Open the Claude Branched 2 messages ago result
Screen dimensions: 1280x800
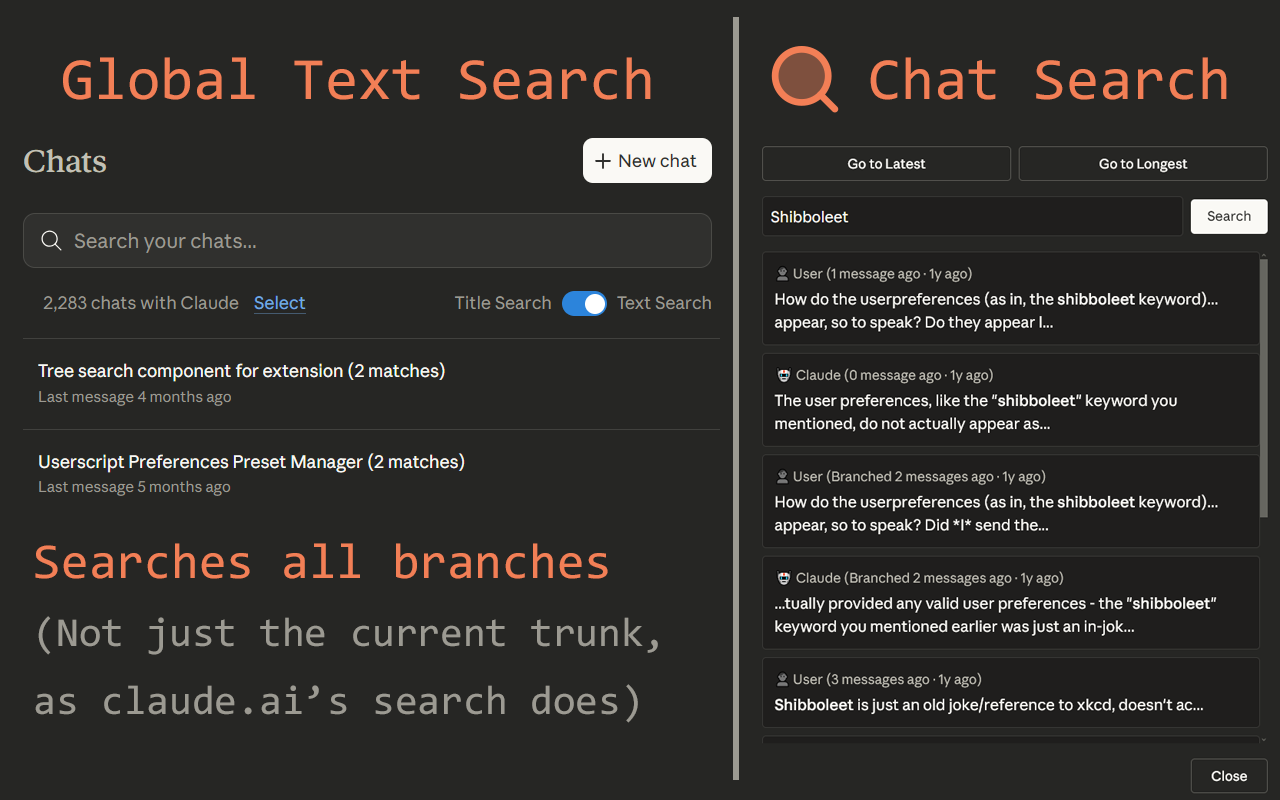click(1010, 603)
